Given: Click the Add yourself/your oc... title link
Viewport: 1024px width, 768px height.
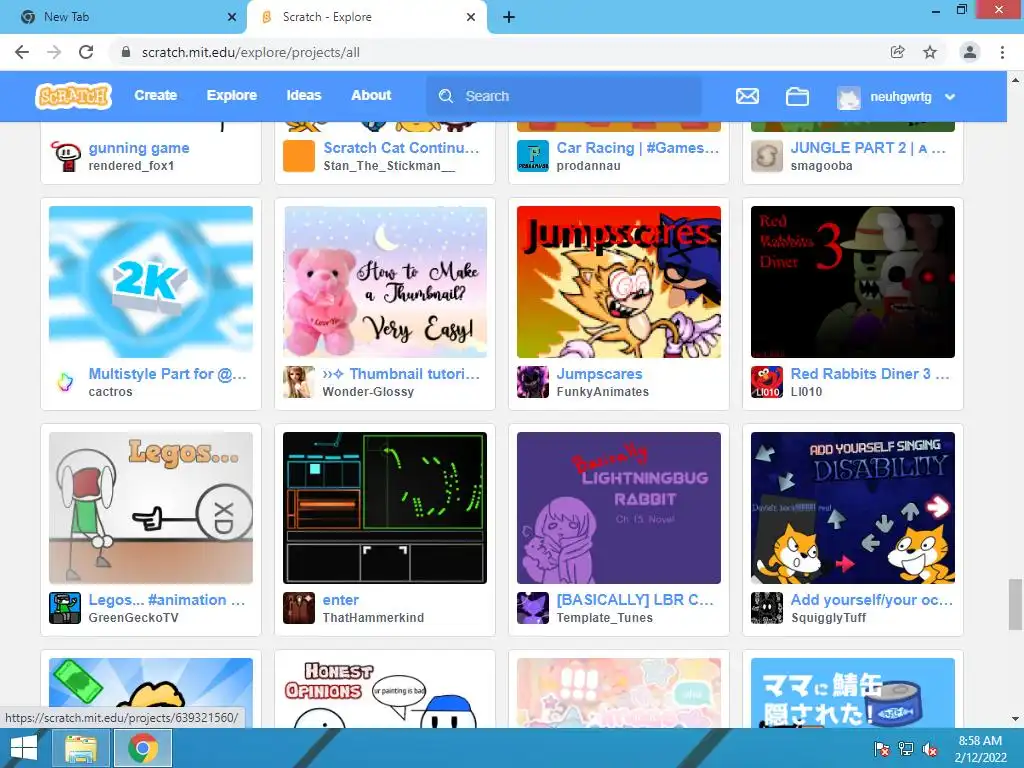Looking at the screenshot, I should click(x=872, y=600).
